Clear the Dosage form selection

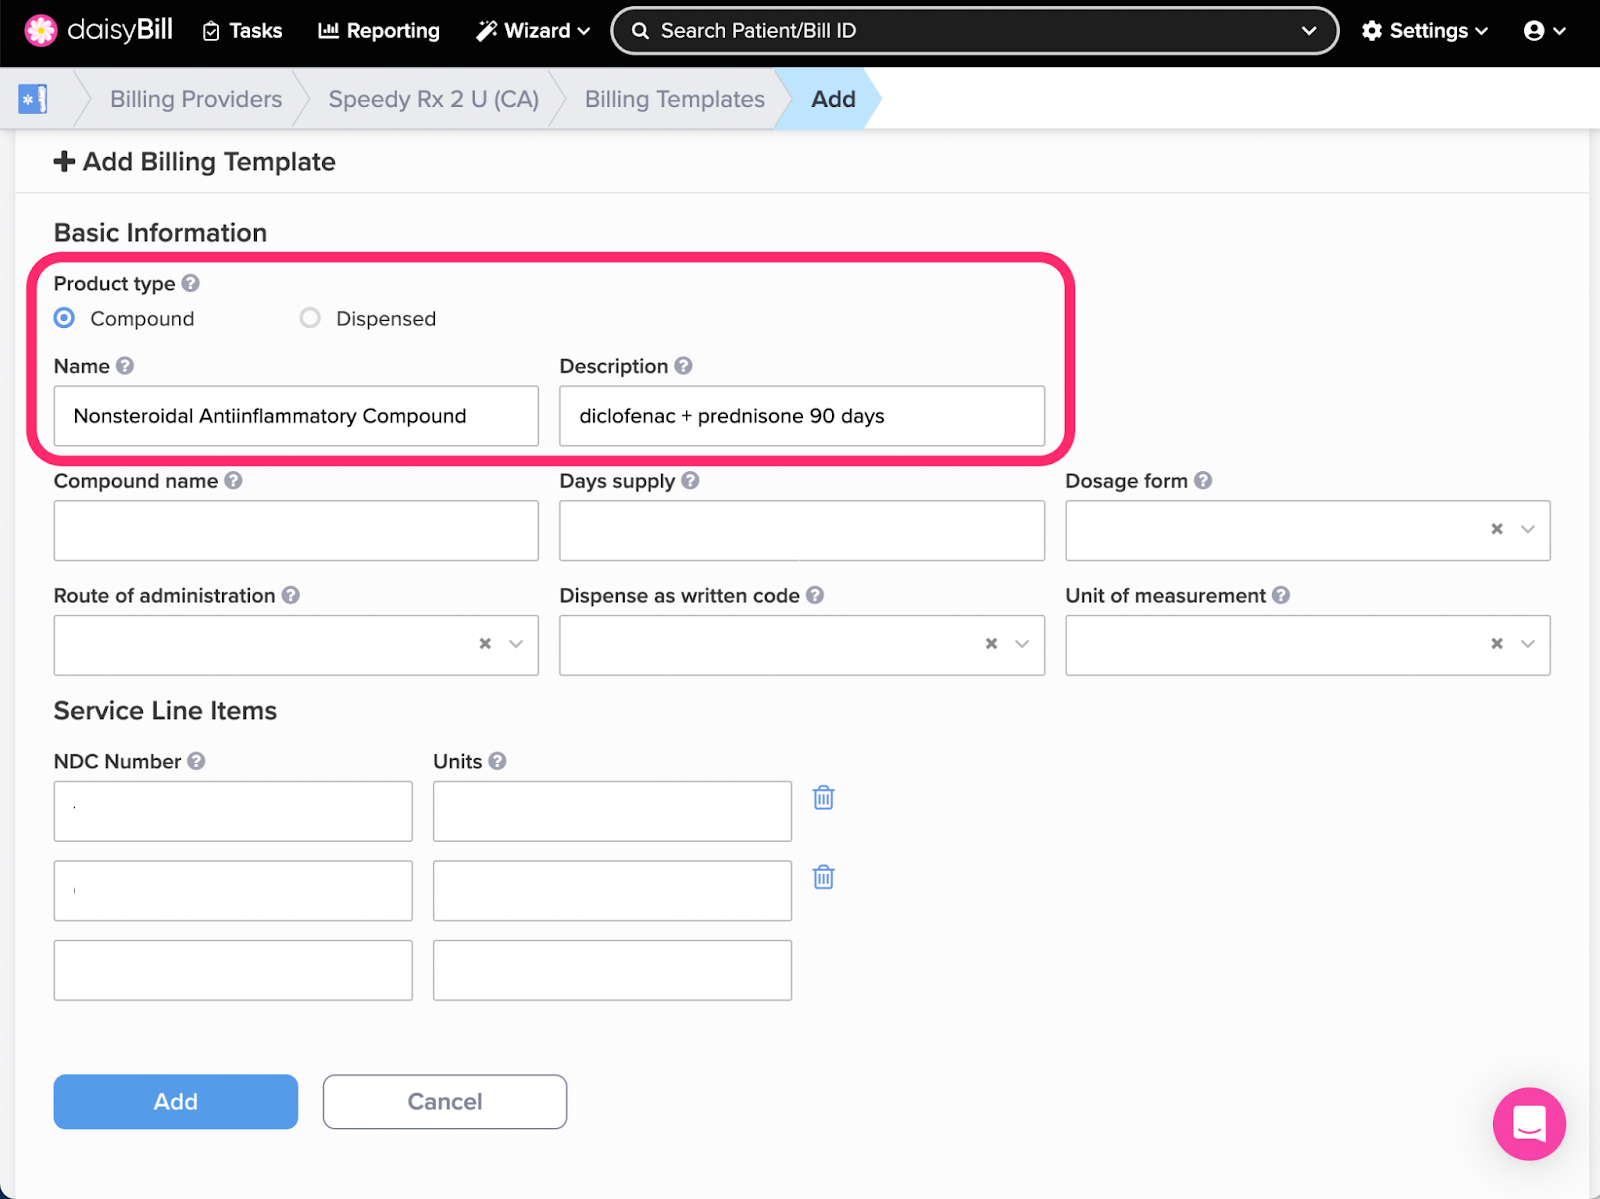1496,530
